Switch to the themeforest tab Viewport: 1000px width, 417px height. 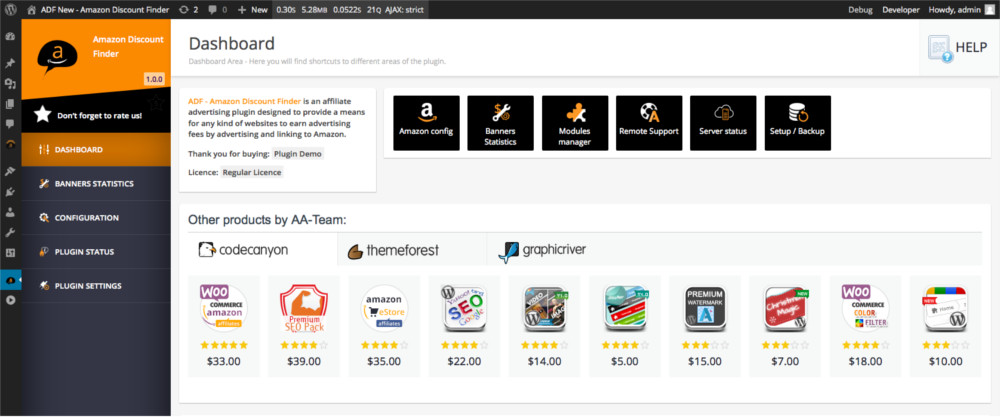tap(412, 249)
